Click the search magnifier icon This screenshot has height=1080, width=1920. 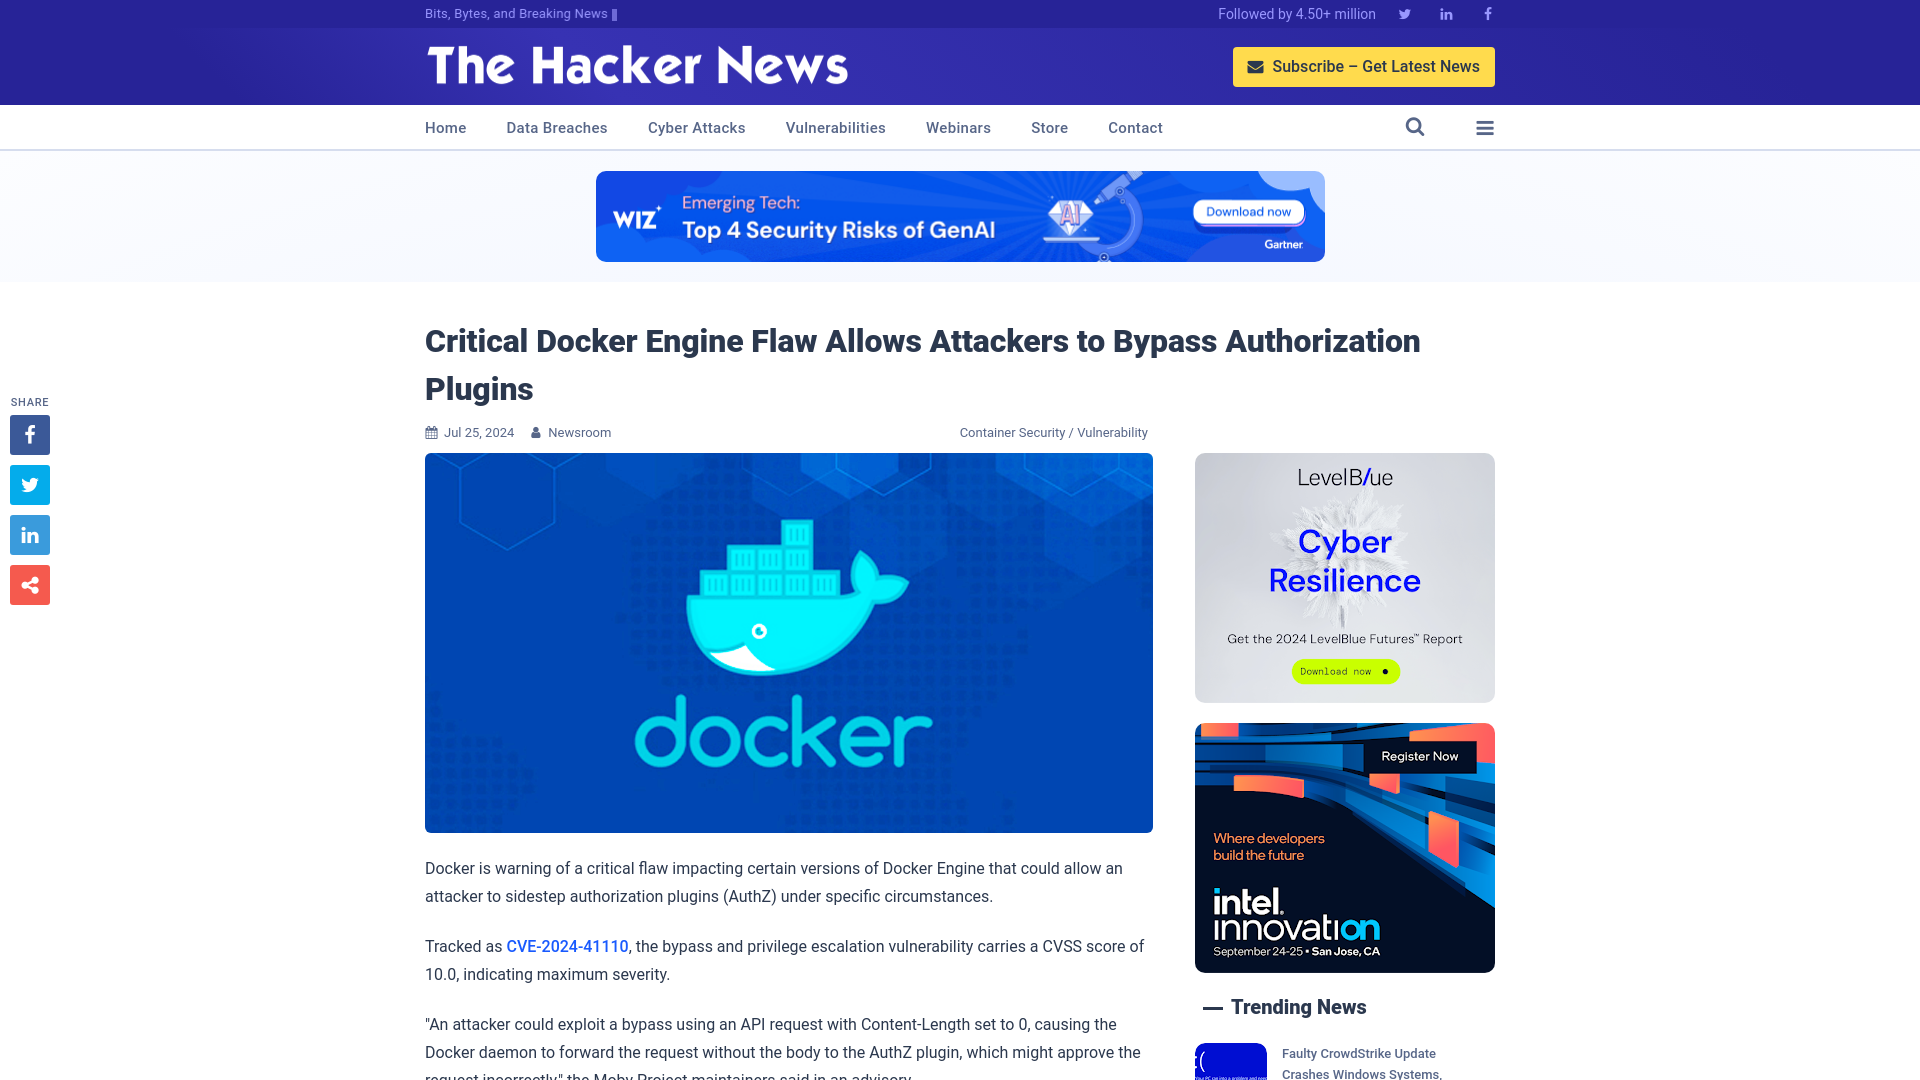1415,127
